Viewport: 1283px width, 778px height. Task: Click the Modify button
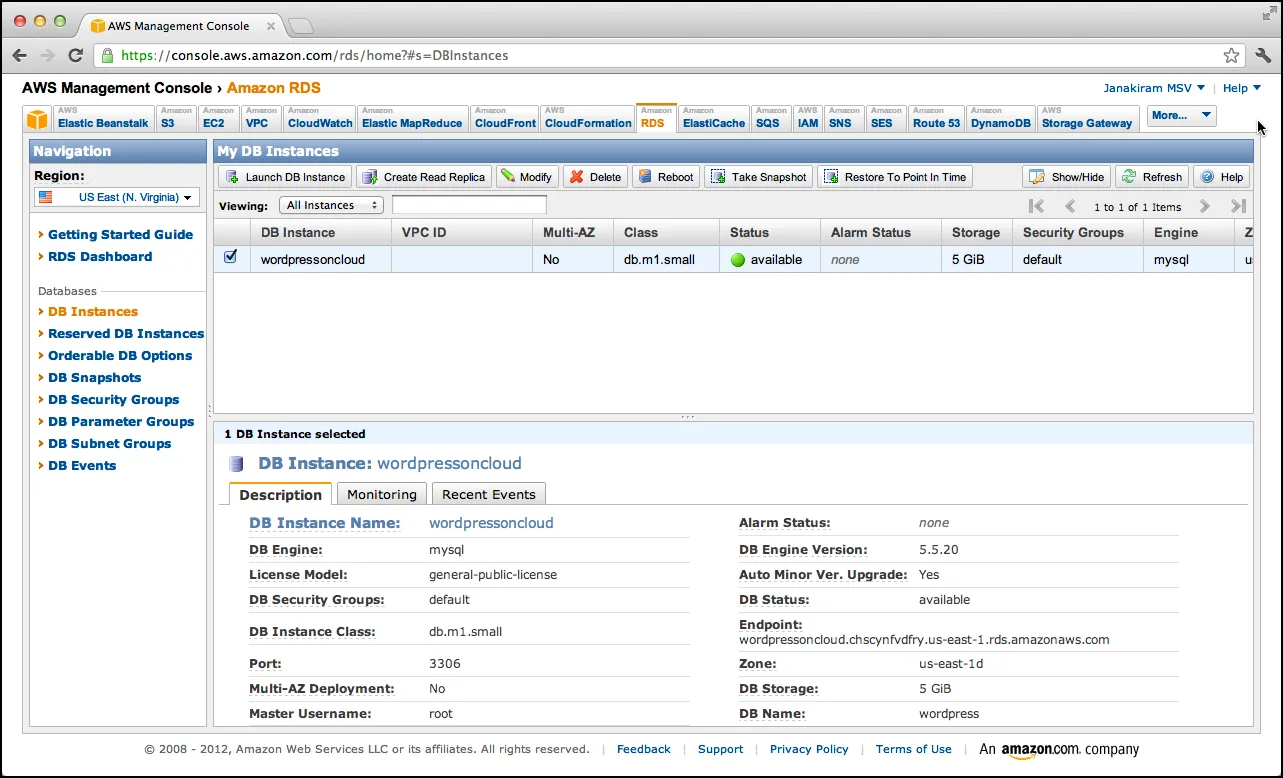[x=526, y=177]
